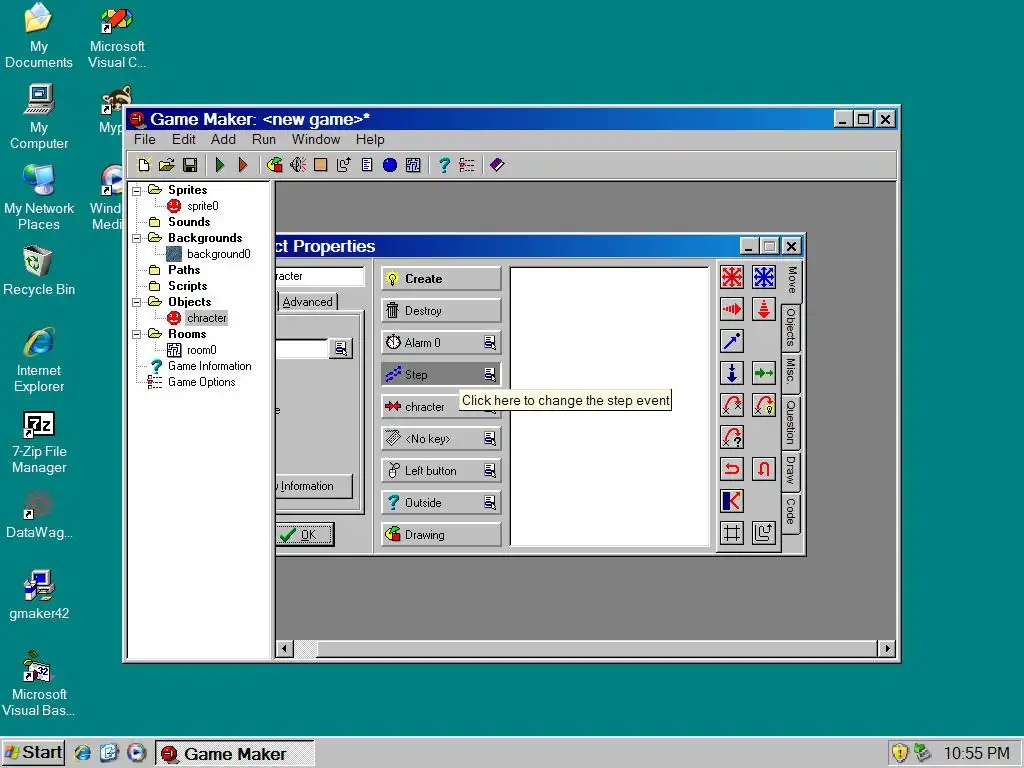Click Game Maker taskbar button
Screen dimensions: 1024x768
[234, 754]
